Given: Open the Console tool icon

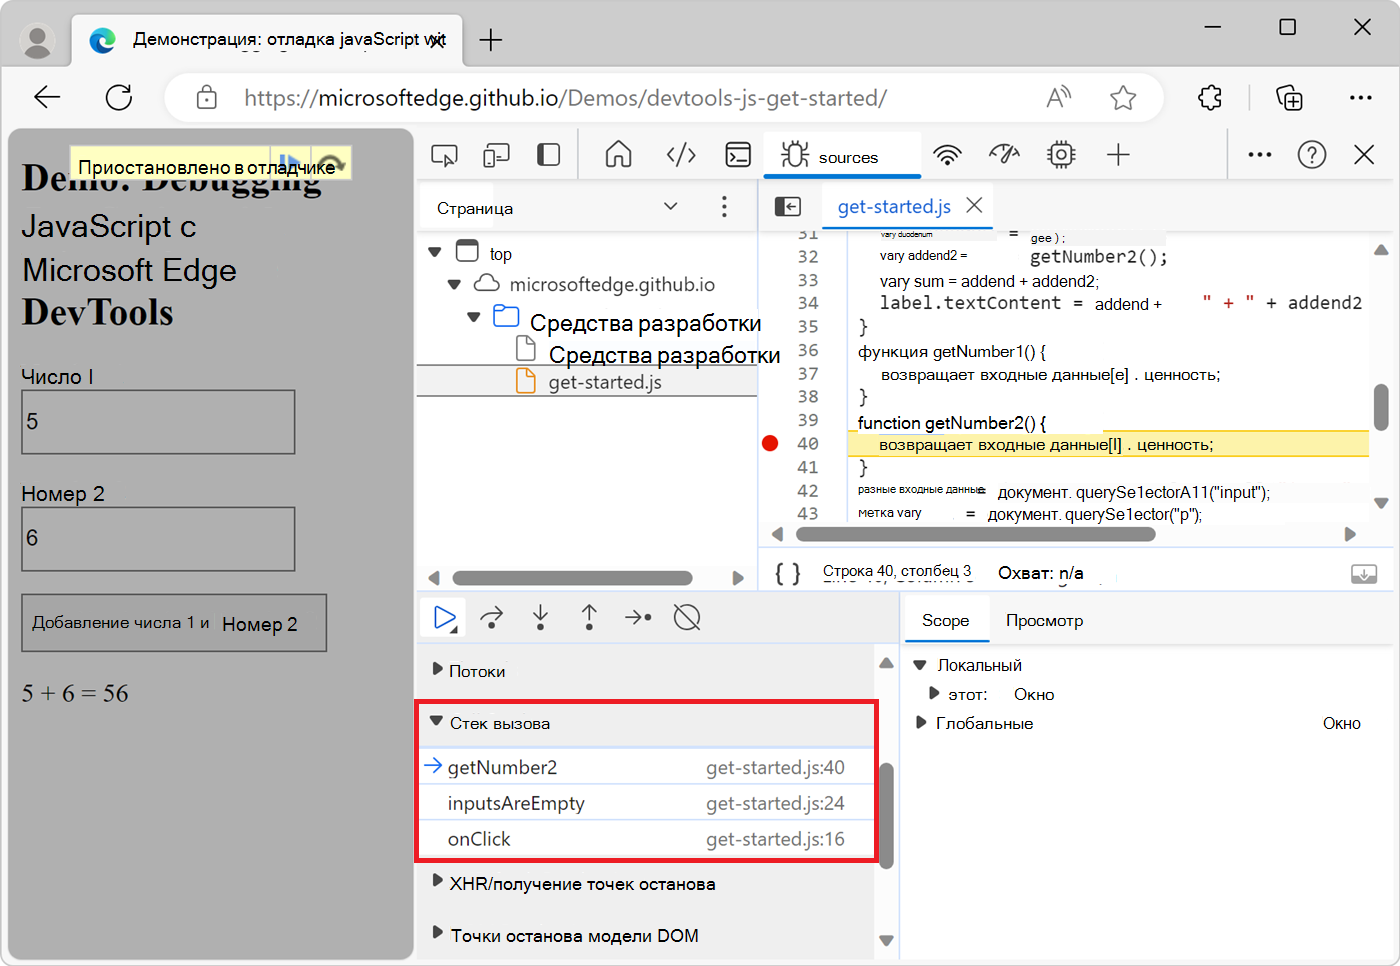Looking at the screenshot, I should [738, 155].
